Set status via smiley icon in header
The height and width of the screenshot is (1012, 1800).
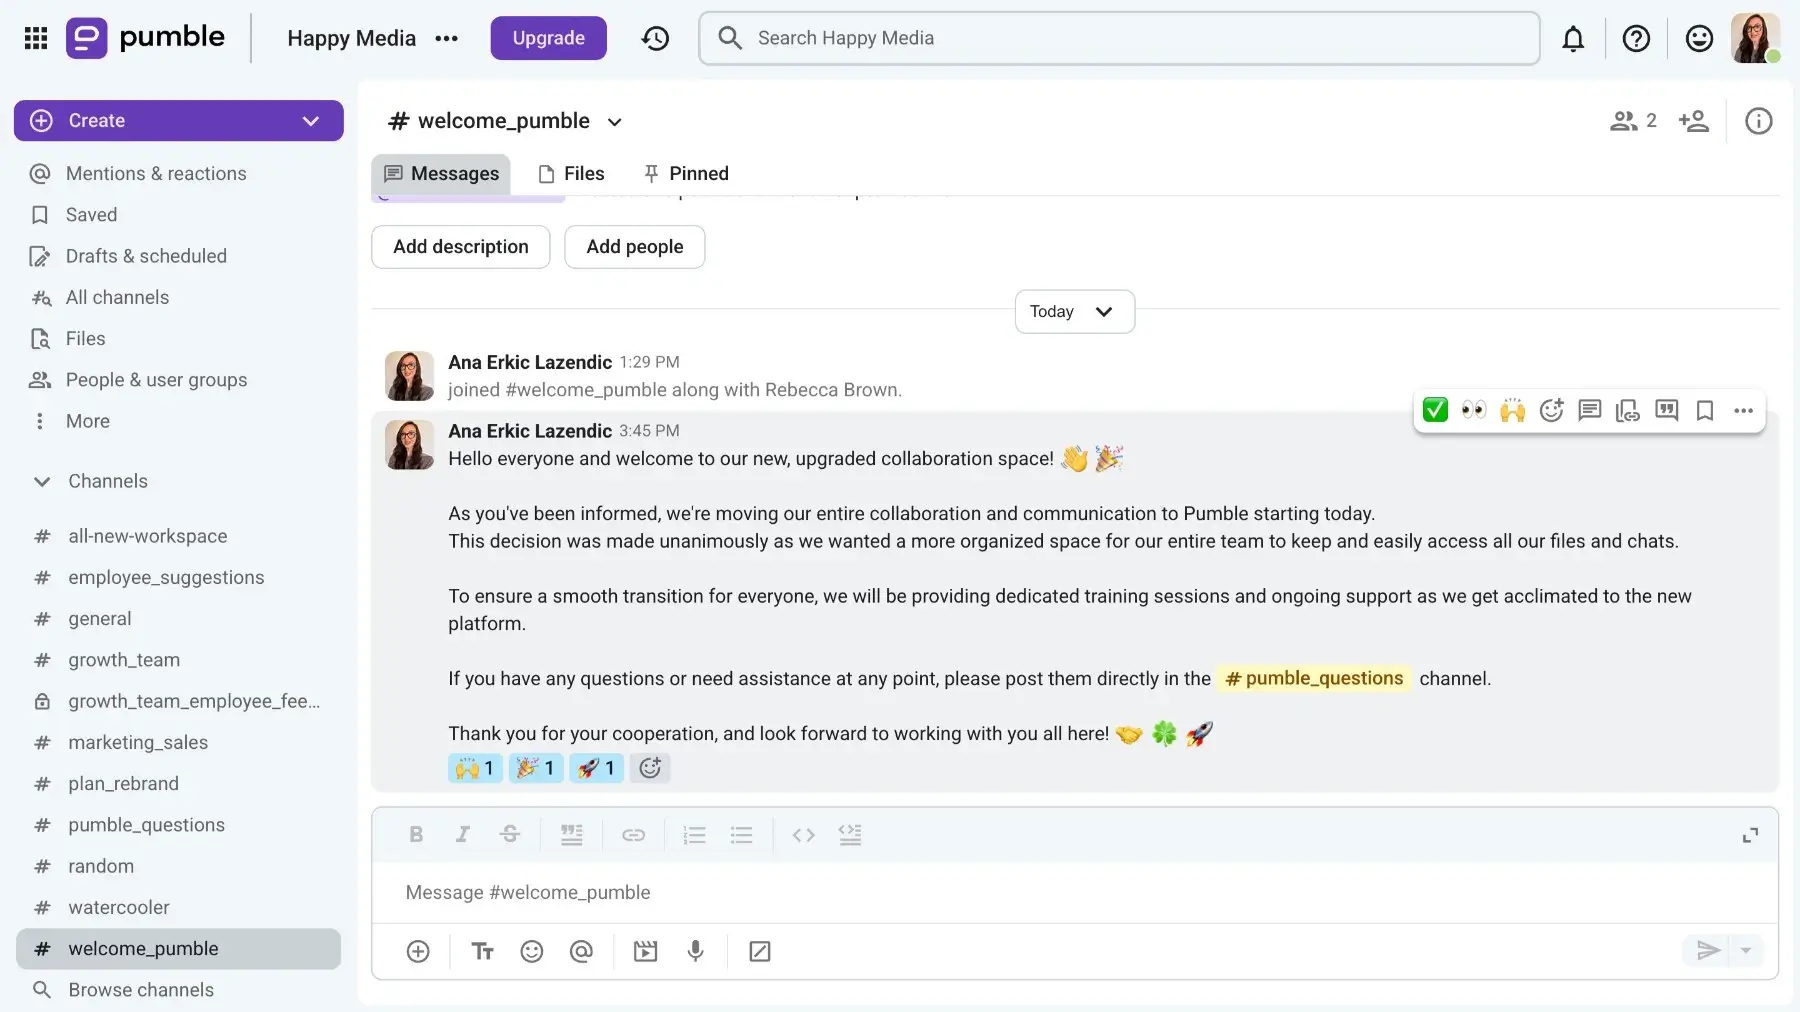tap(1699, 38)
